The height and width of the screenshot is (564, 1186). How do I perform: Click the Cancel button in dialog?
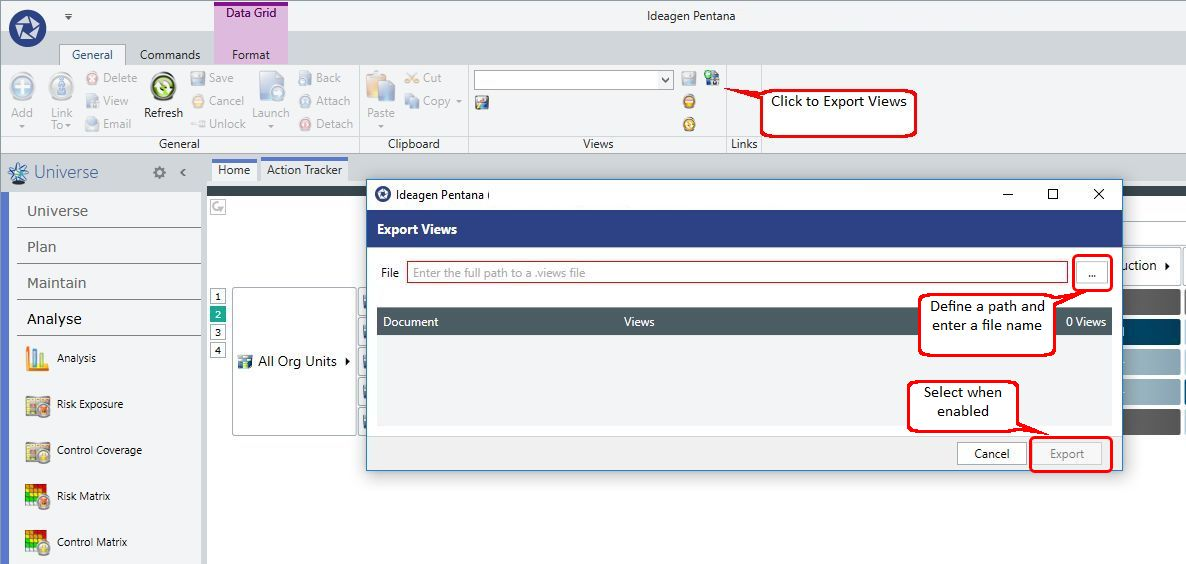pyautogui.click(x=992, y=454)
